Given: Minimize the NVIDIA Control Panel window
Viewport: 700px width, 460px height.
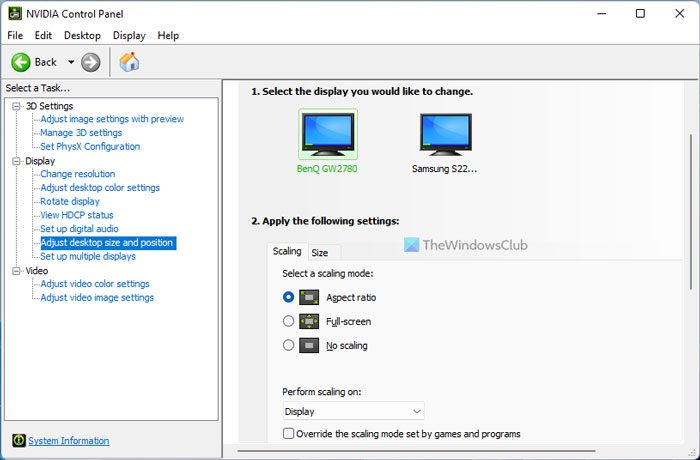Looking at the screenshot, I should tap(602, 14).
